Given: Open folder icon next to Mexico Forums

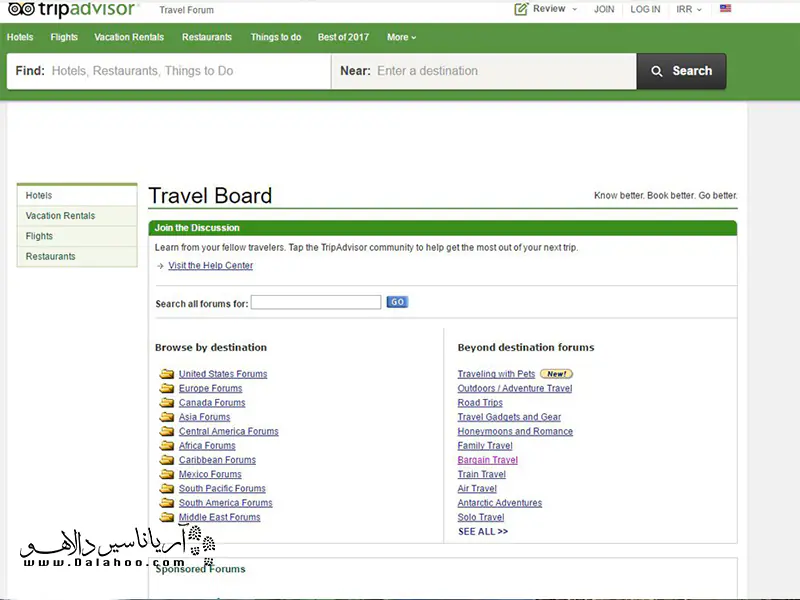Looking at the screenshot, I should (x=166, y=474).
